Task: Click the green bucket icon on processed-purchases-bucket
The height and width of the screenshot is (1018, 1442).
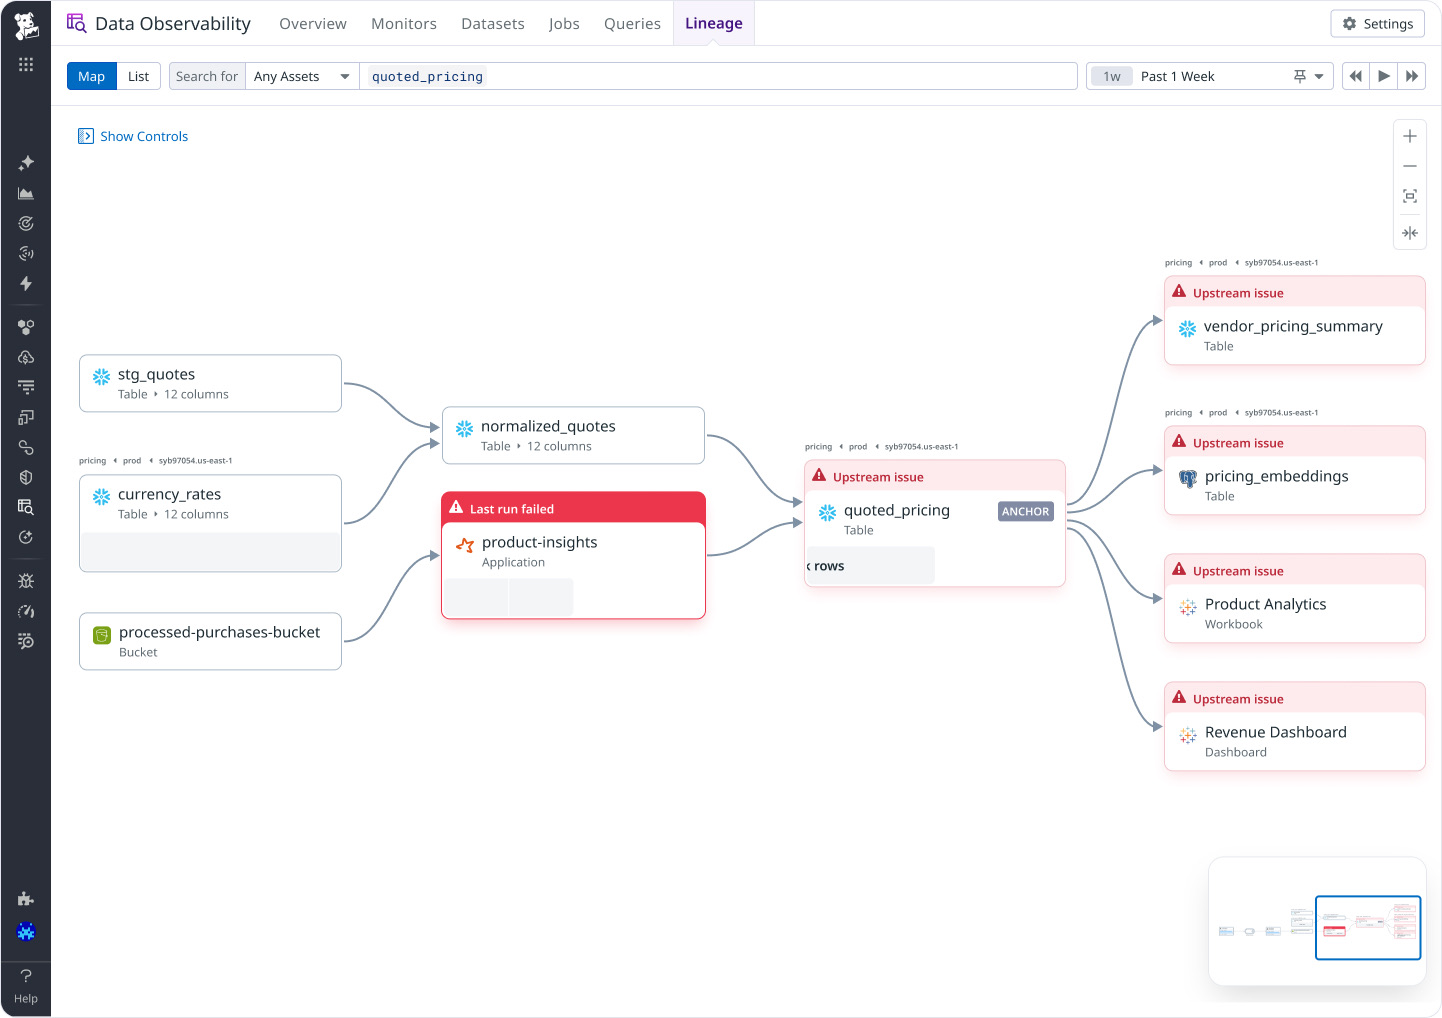Action: click(x=102, y=635)
